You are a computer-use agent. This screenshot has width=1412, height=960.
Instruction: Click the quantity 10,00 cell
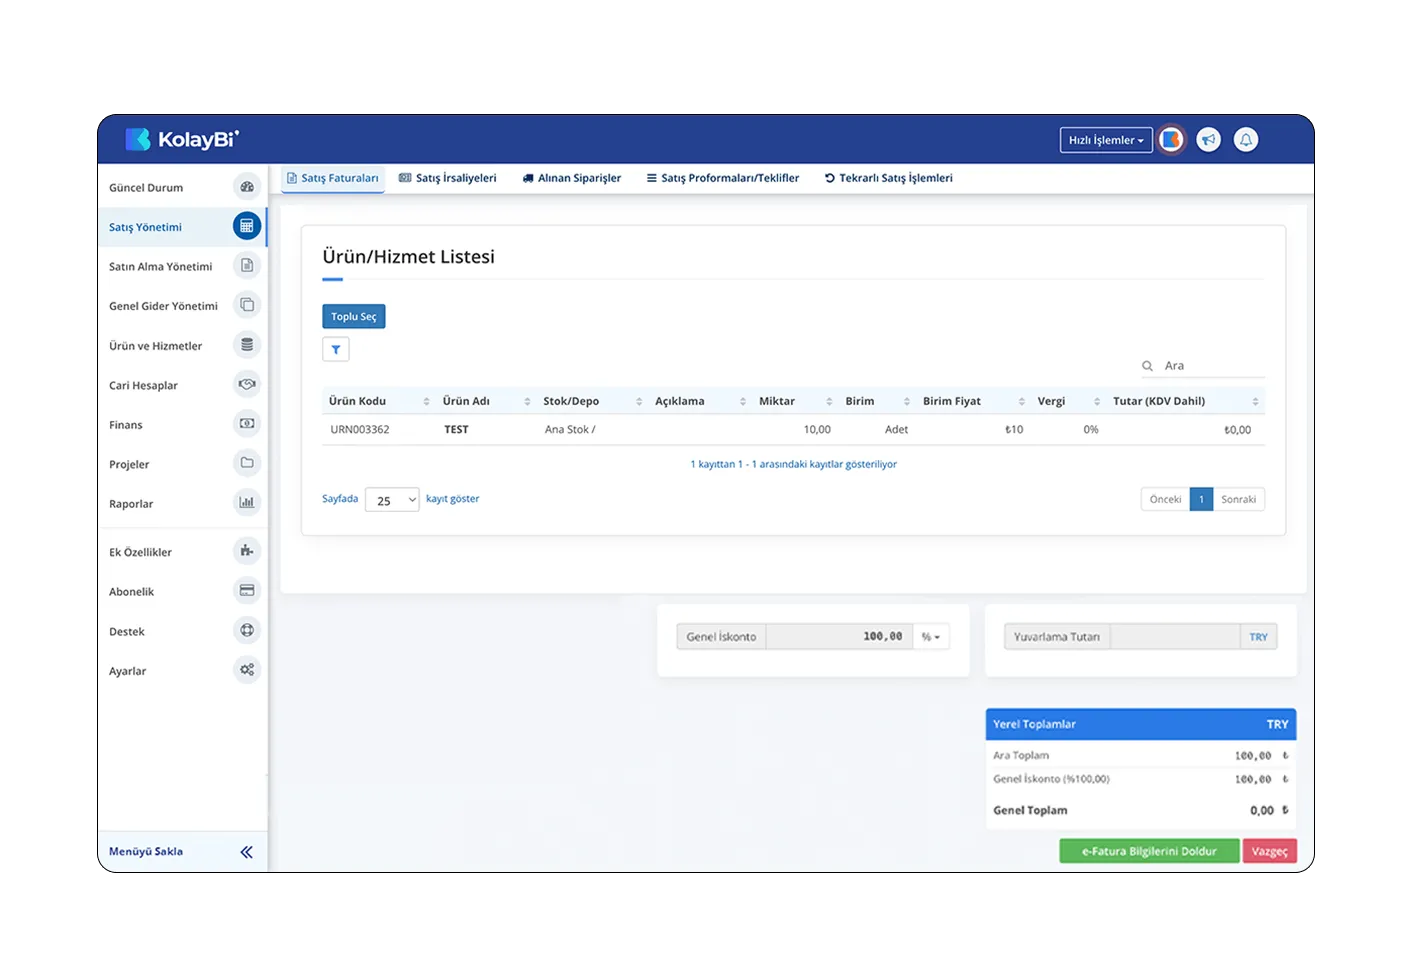(817, 430)
